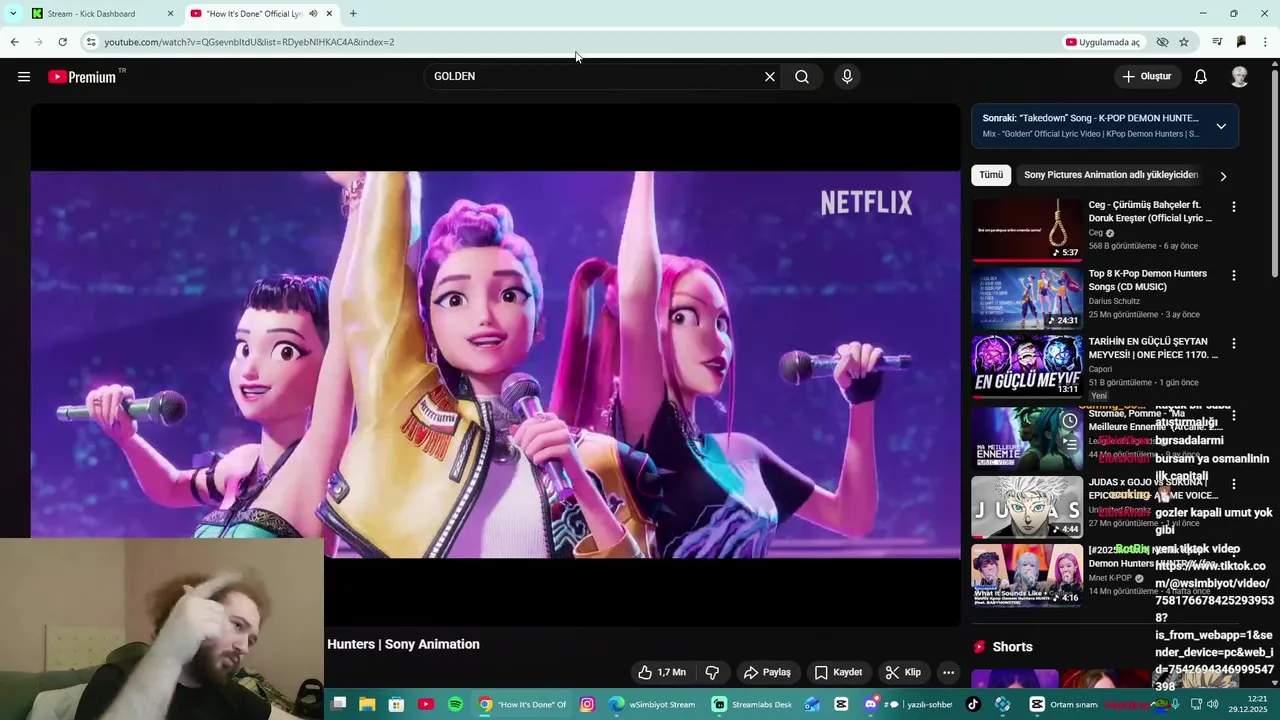Viewport: 1280px width, 720px height.
Task: Clear the GOLDEN search text
Action: click(x=770, y=77)
